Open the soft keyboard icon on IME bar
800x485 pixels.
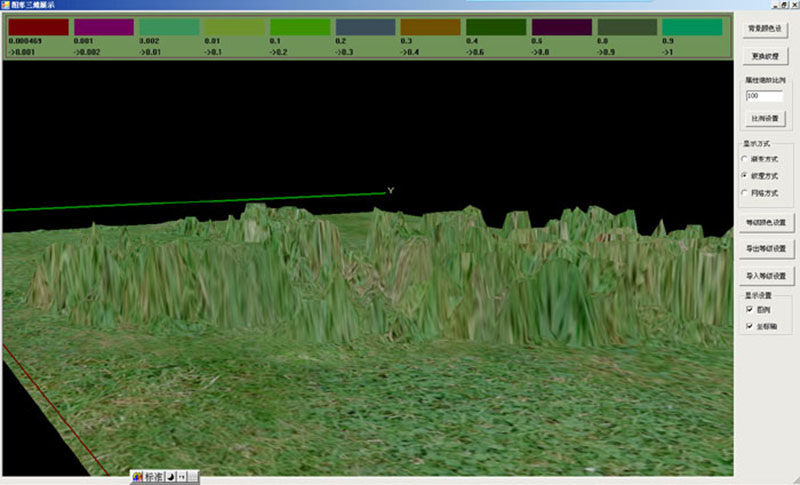click(193, 477)
